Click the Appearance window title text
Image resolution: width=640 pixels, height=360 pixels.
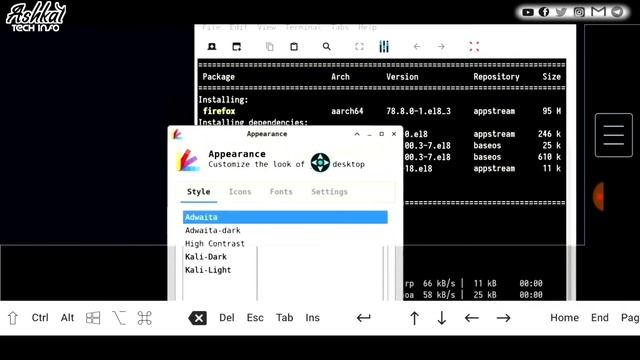[267, 134]
